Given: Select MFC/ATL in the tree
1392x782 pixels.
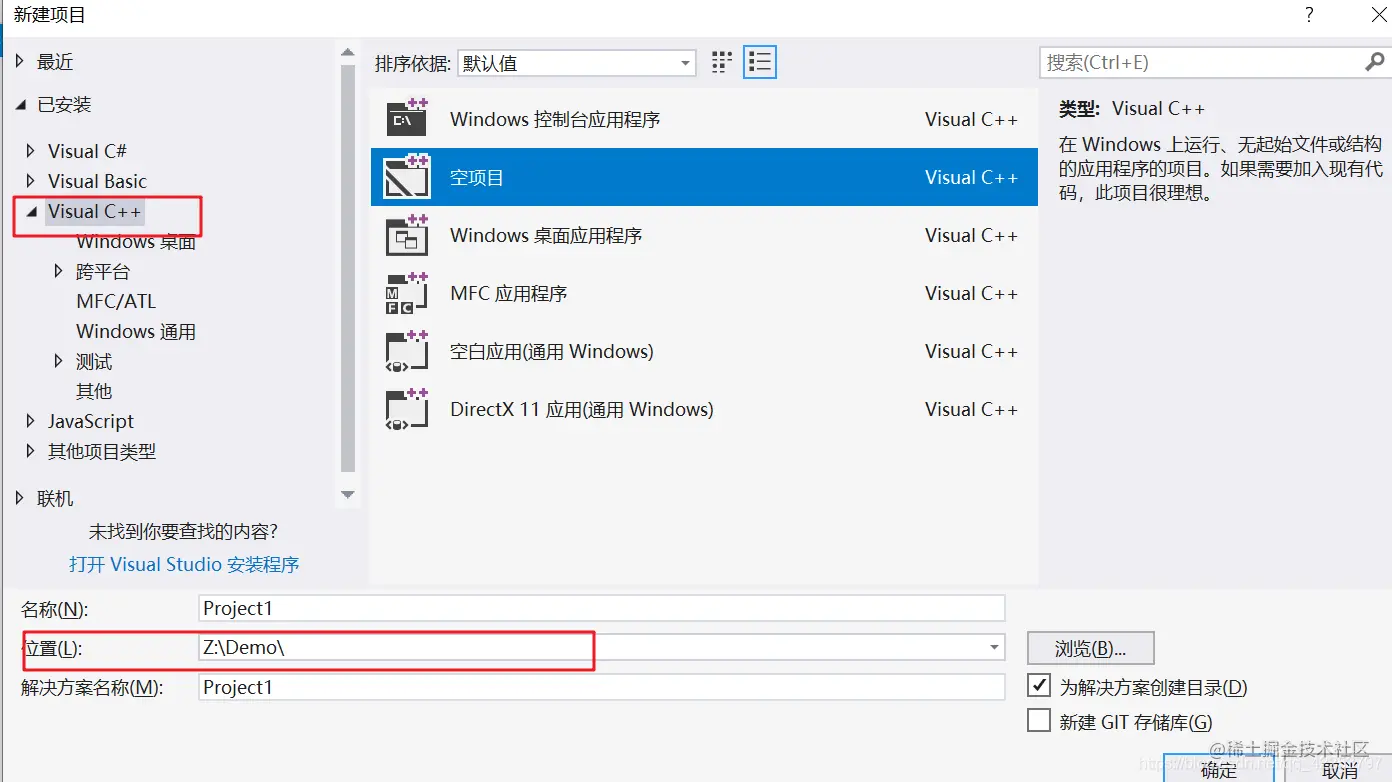Looking at the screenshot, I should (x=116, y=301).
